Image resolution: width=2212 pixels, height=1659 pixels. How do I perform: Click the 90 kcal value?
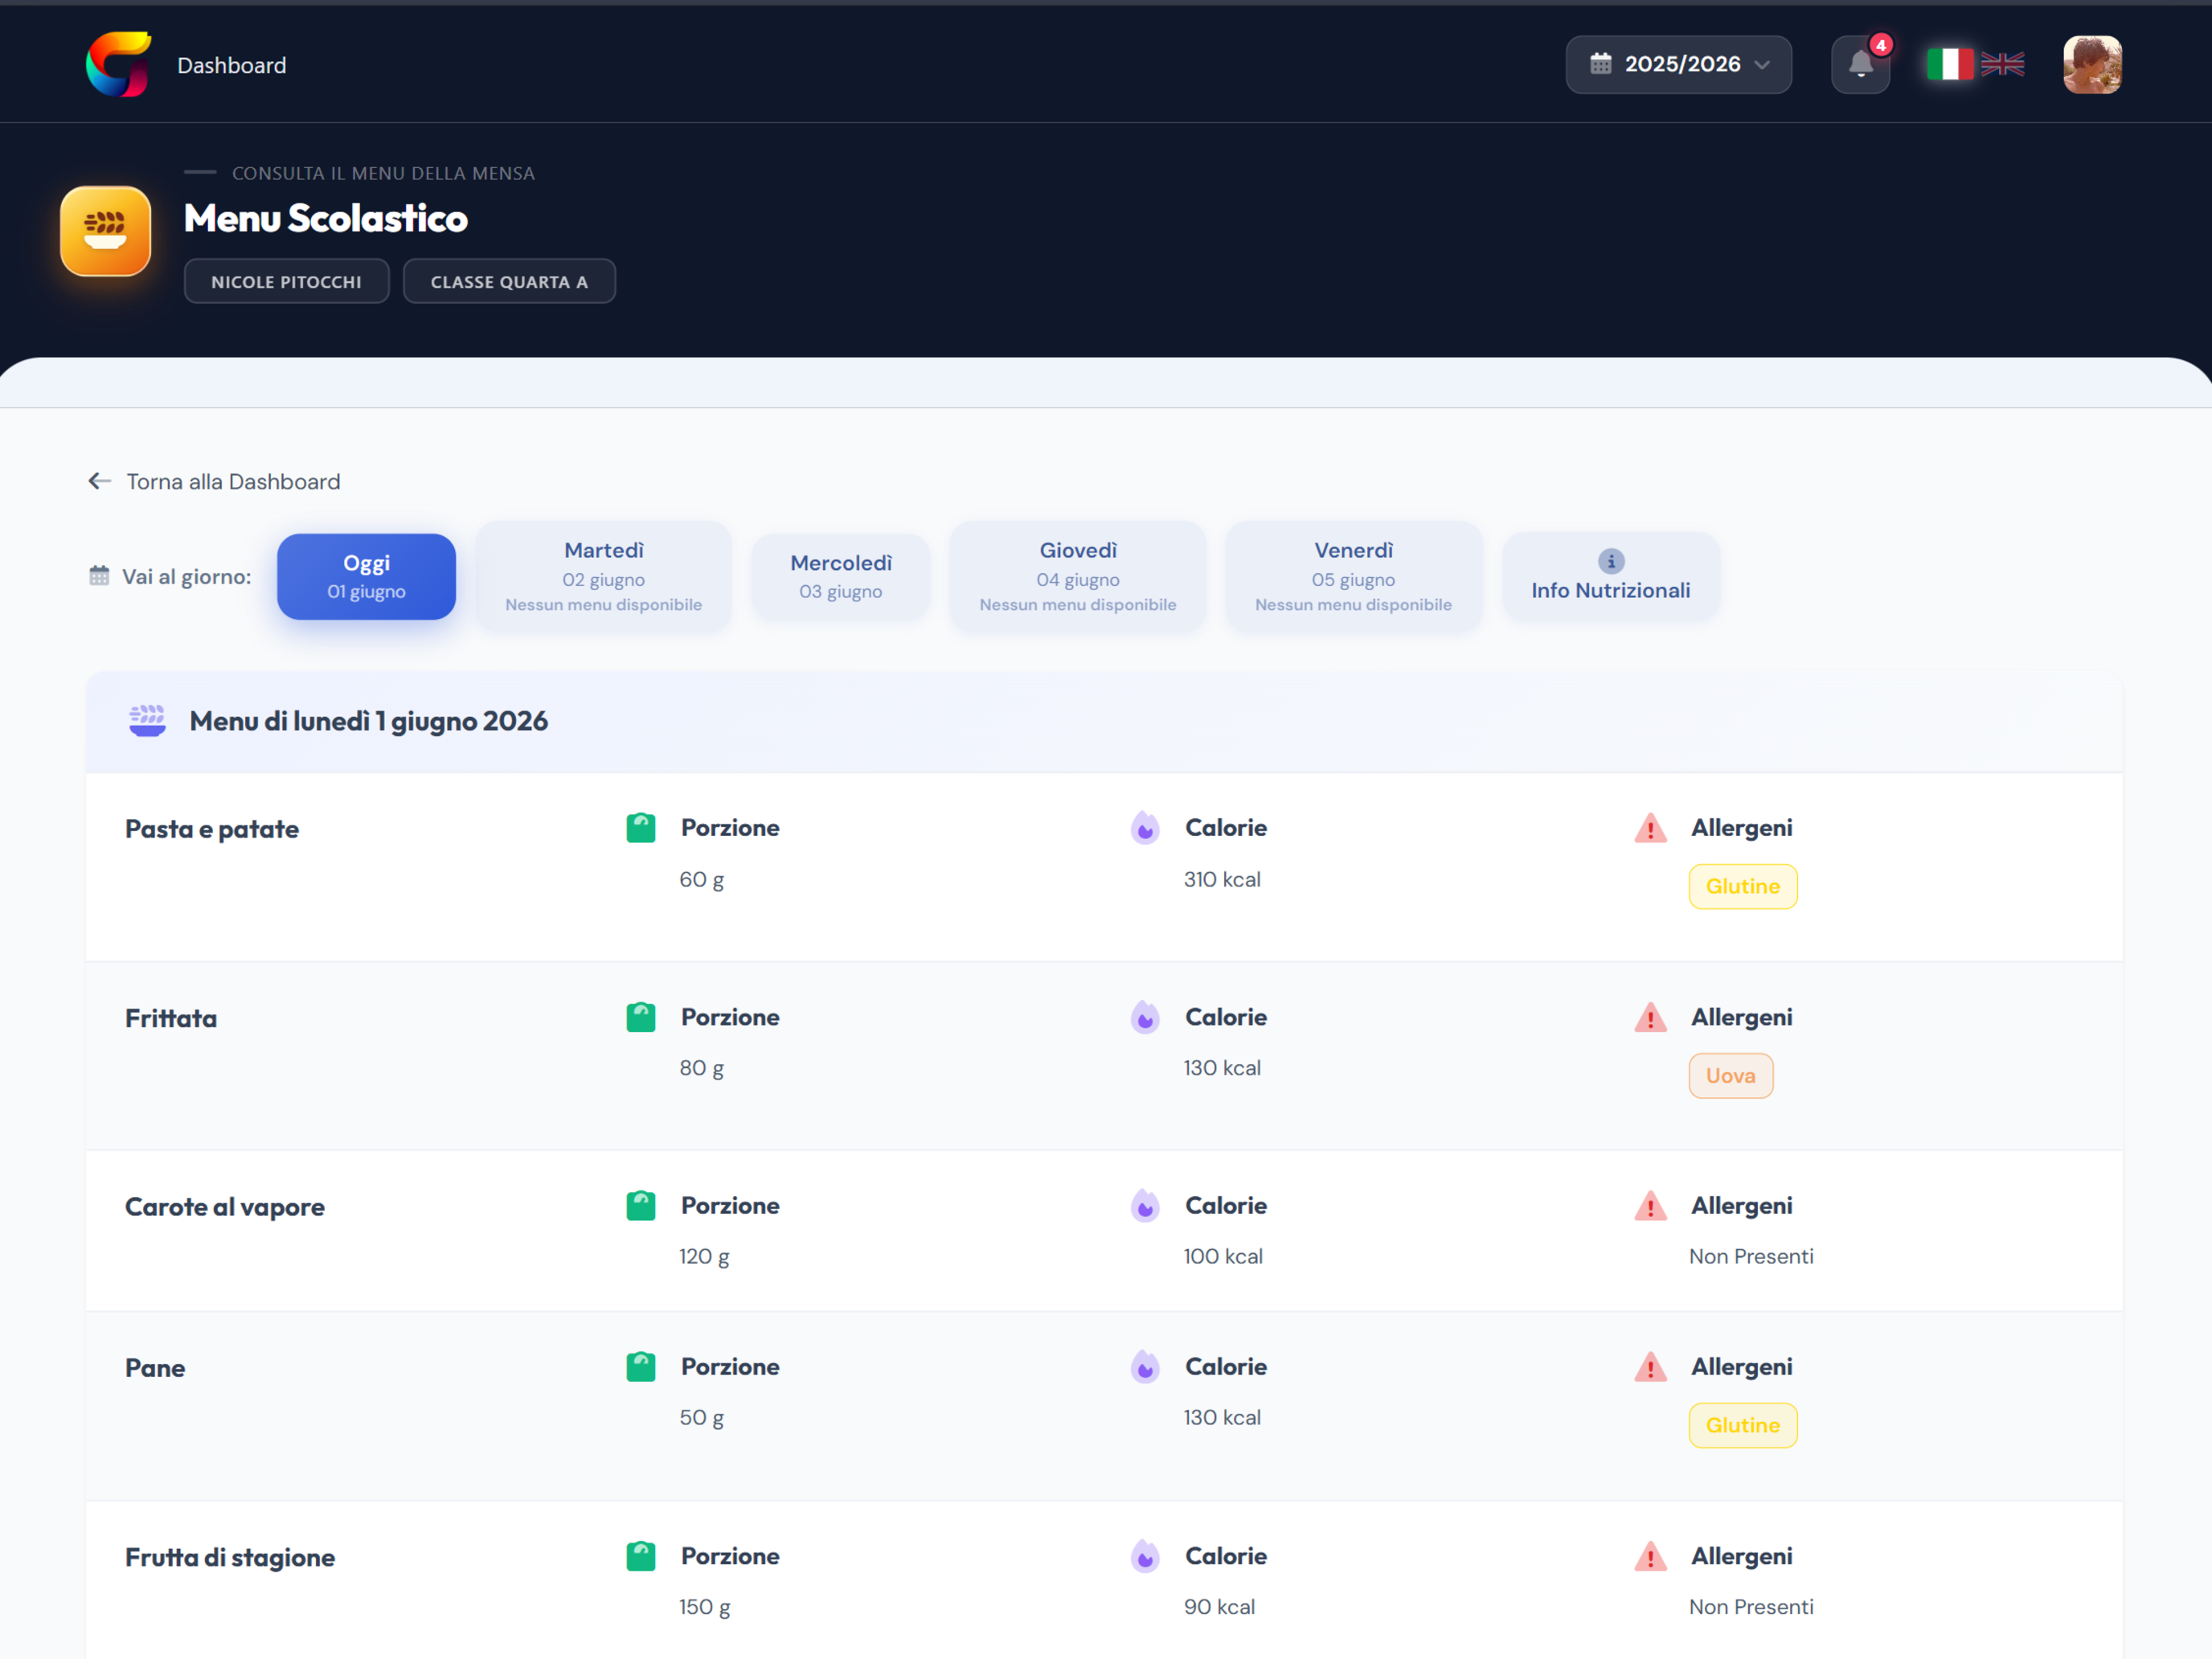click(1219, 1606)
